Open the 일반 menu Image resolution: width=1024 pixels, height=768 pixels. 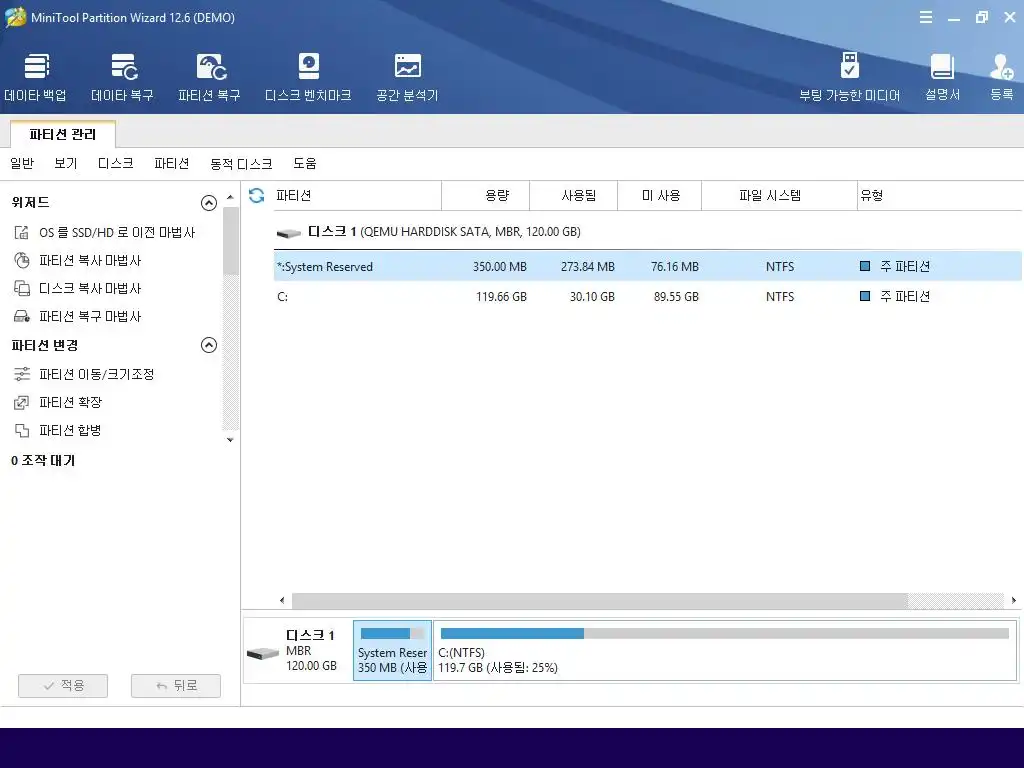22,163
